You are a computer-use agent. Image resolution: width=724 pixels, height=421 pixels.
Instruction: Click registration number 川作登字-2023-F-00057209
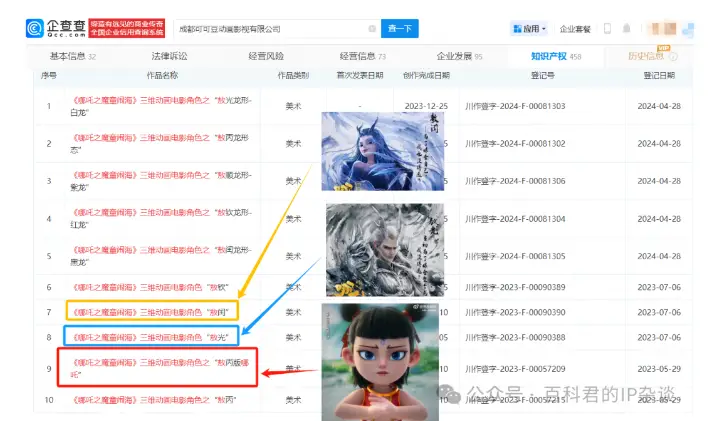point(515,369)
